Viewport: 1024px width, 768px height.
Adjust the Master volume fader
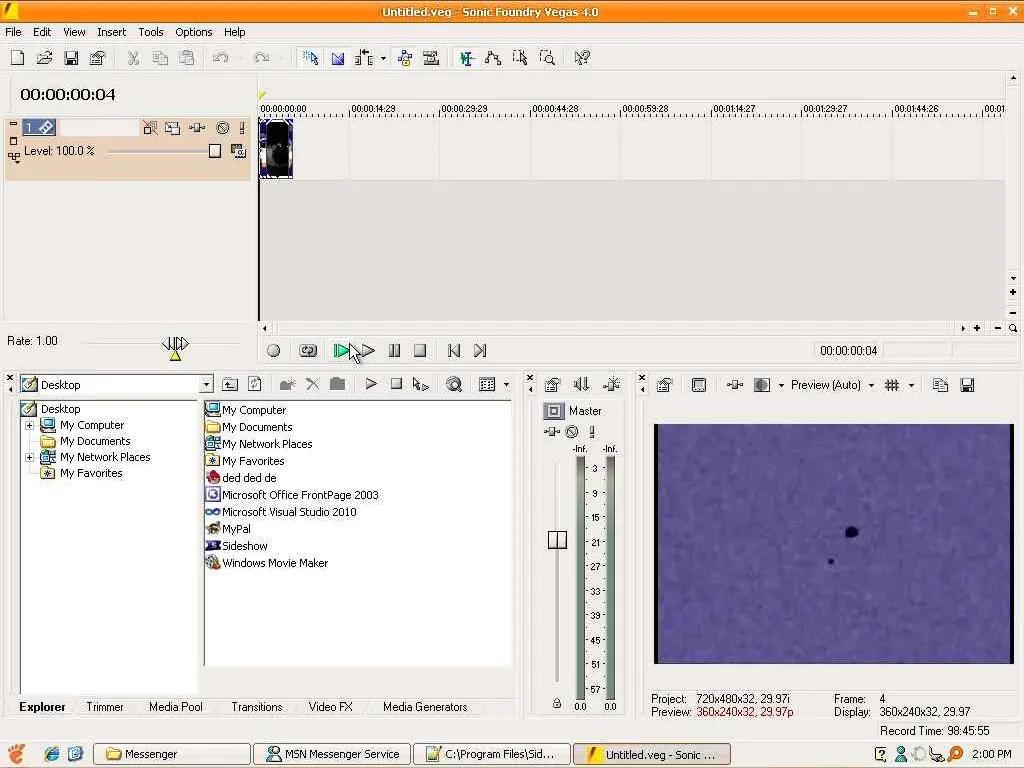(x=557, y=540)
